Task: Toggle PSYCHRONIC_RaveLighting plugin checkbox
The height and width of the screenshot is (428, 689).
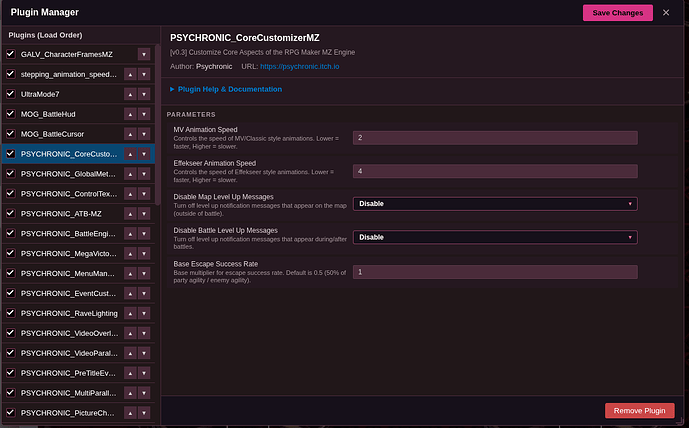Action: (11, 313)
